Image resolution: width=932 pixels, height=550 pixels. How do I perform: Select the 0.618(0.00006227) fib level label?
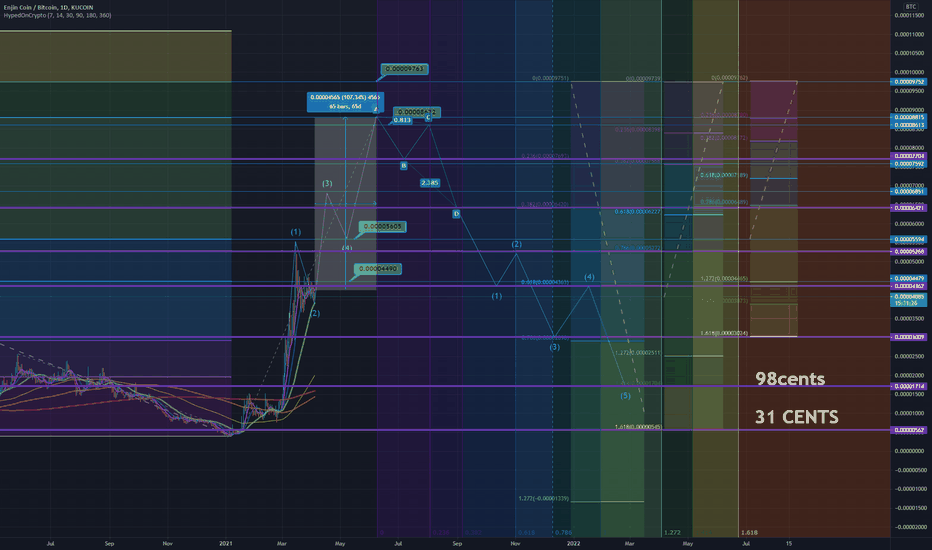point(637,212)
